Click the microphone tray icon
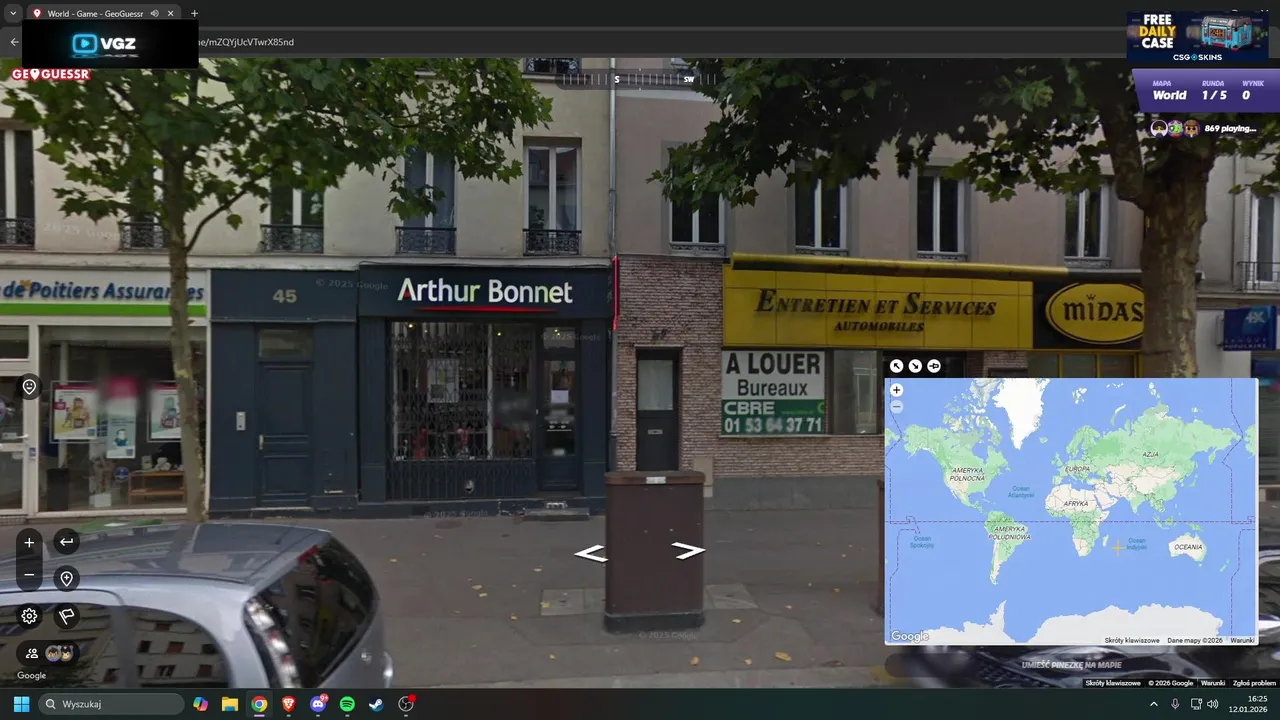This screenshot has height=720, width=1280. [1175, 704]
